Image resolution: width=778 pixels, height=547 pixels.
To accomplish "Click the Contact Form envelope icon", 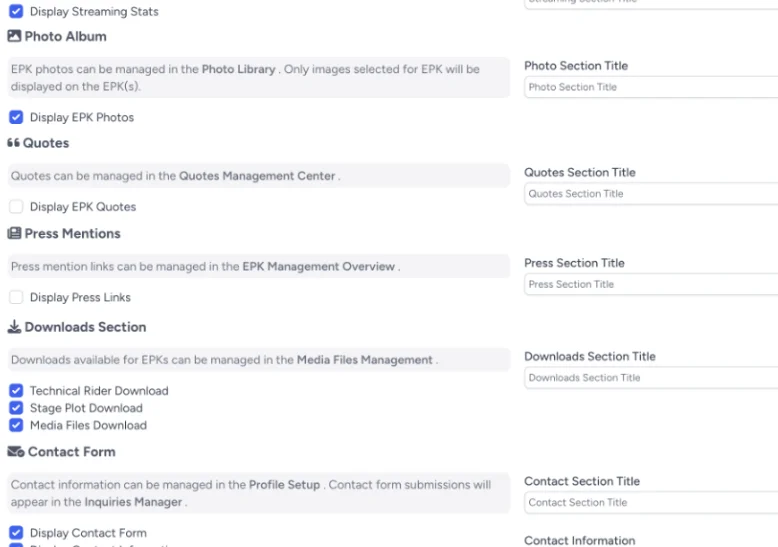I will pyautogui.click(x=15, y=452).
